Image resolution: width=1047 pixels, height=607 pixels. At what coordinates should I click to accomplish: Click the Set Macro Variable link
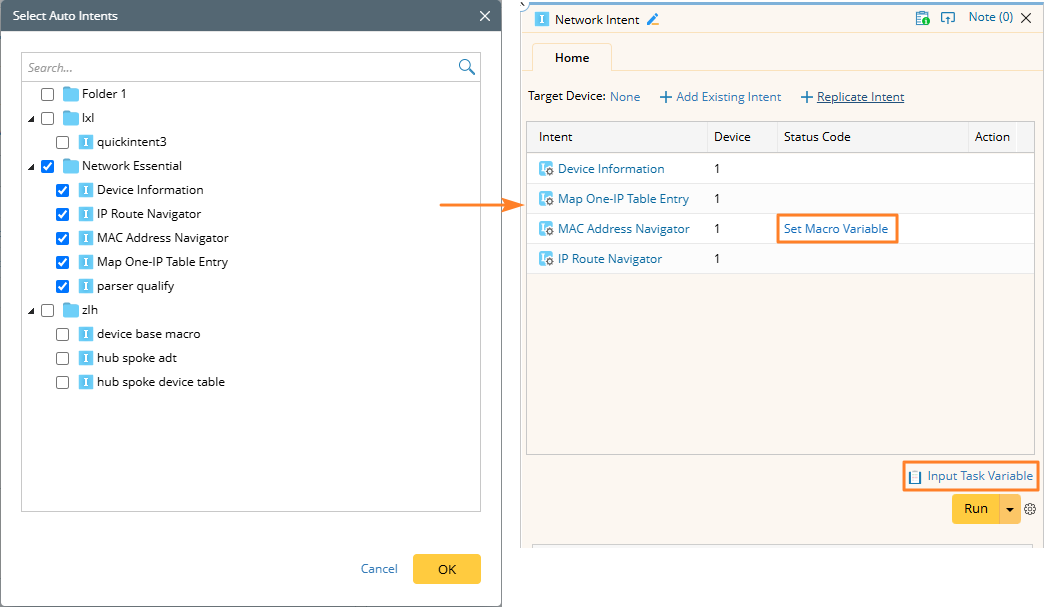point(835,229)
